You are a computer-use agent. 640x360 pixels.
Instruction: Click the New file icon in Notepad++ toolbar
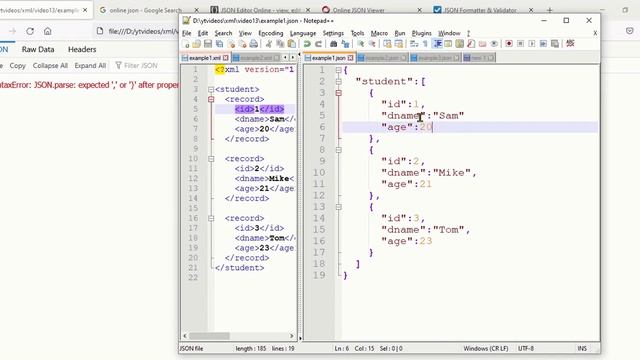[186, 44]
